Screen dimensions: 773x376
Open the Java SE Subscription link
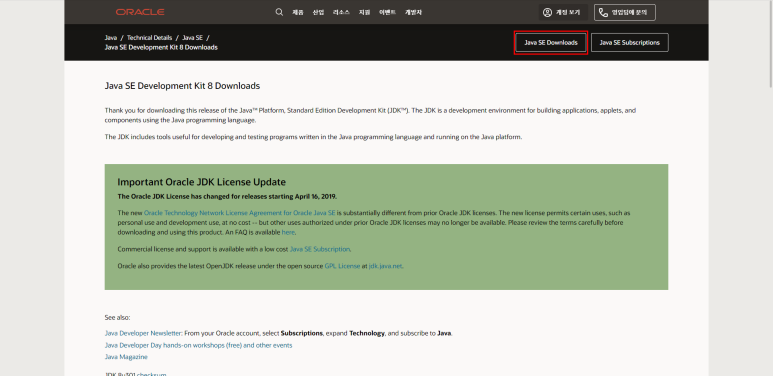point(320,249)
